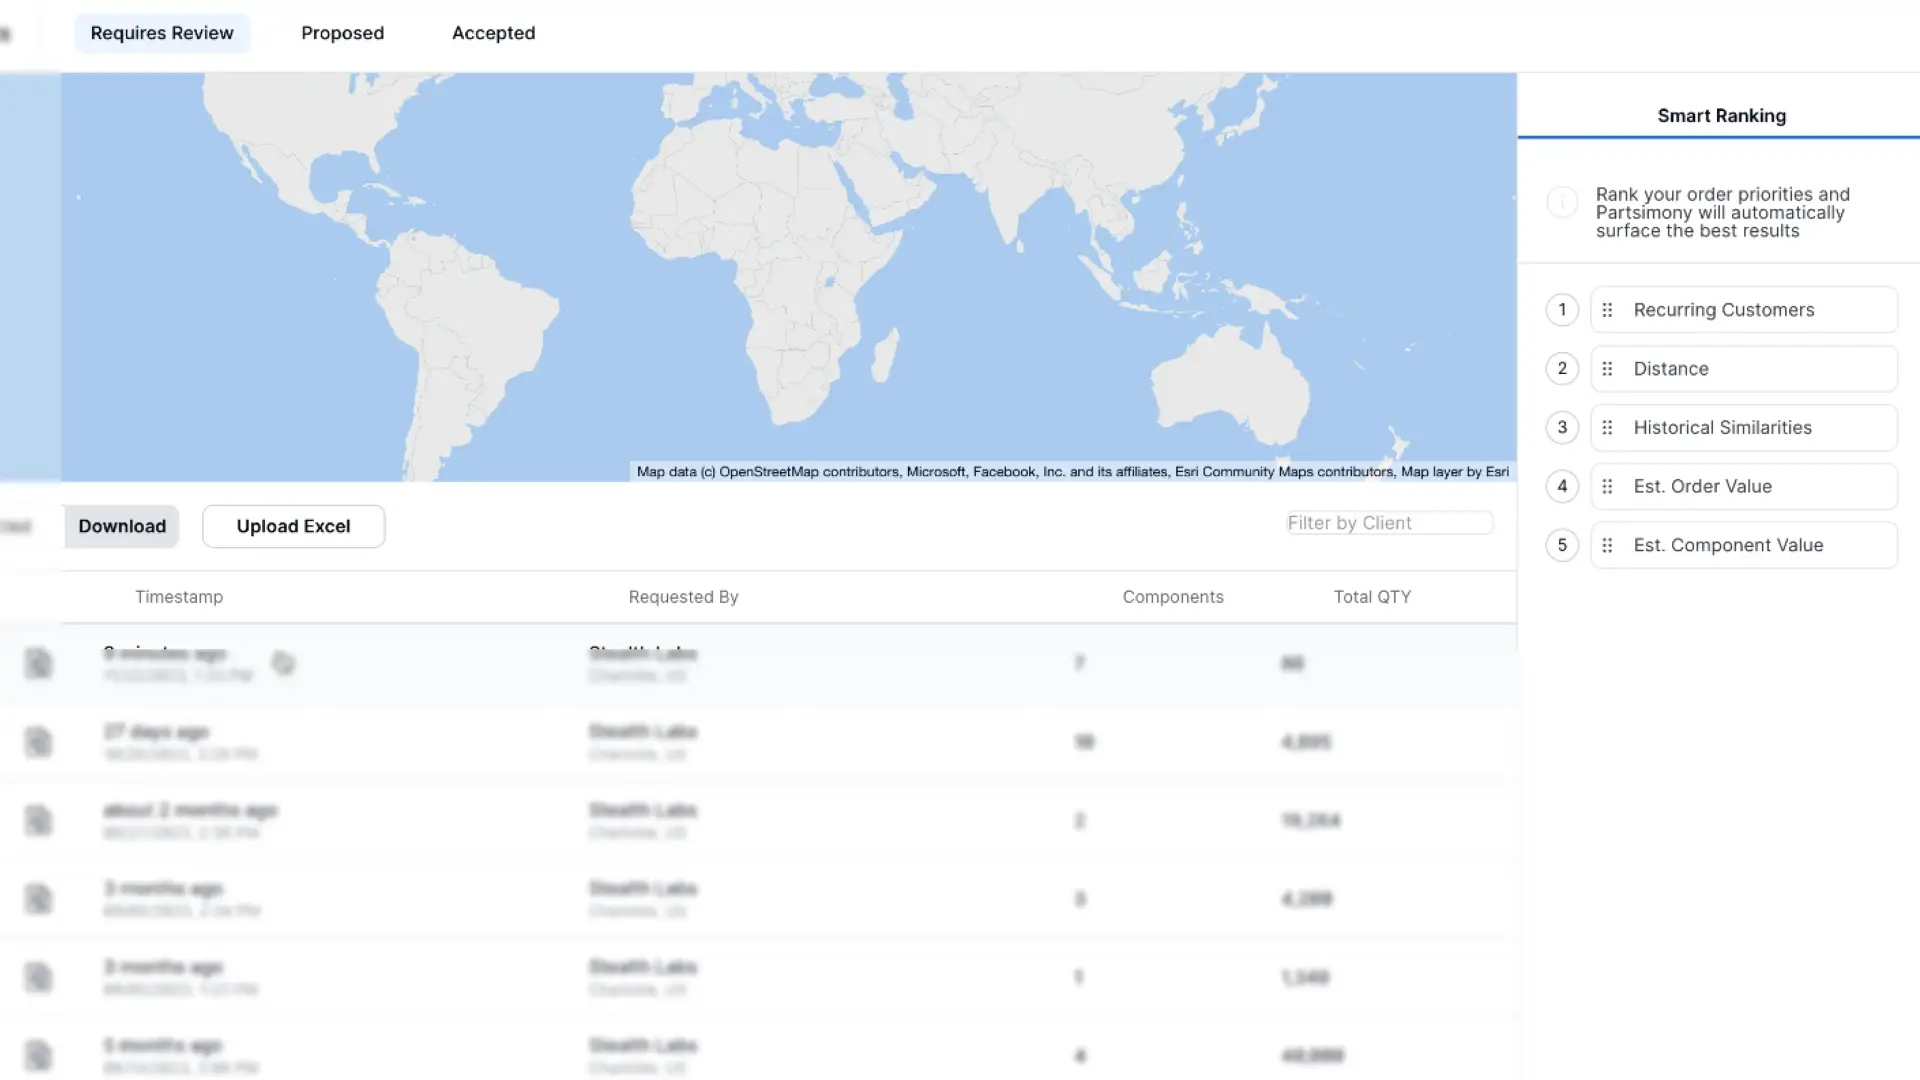This screenshot has width=1920, height=1080.
Task: Click the Download button
Action: pos(121,525)
